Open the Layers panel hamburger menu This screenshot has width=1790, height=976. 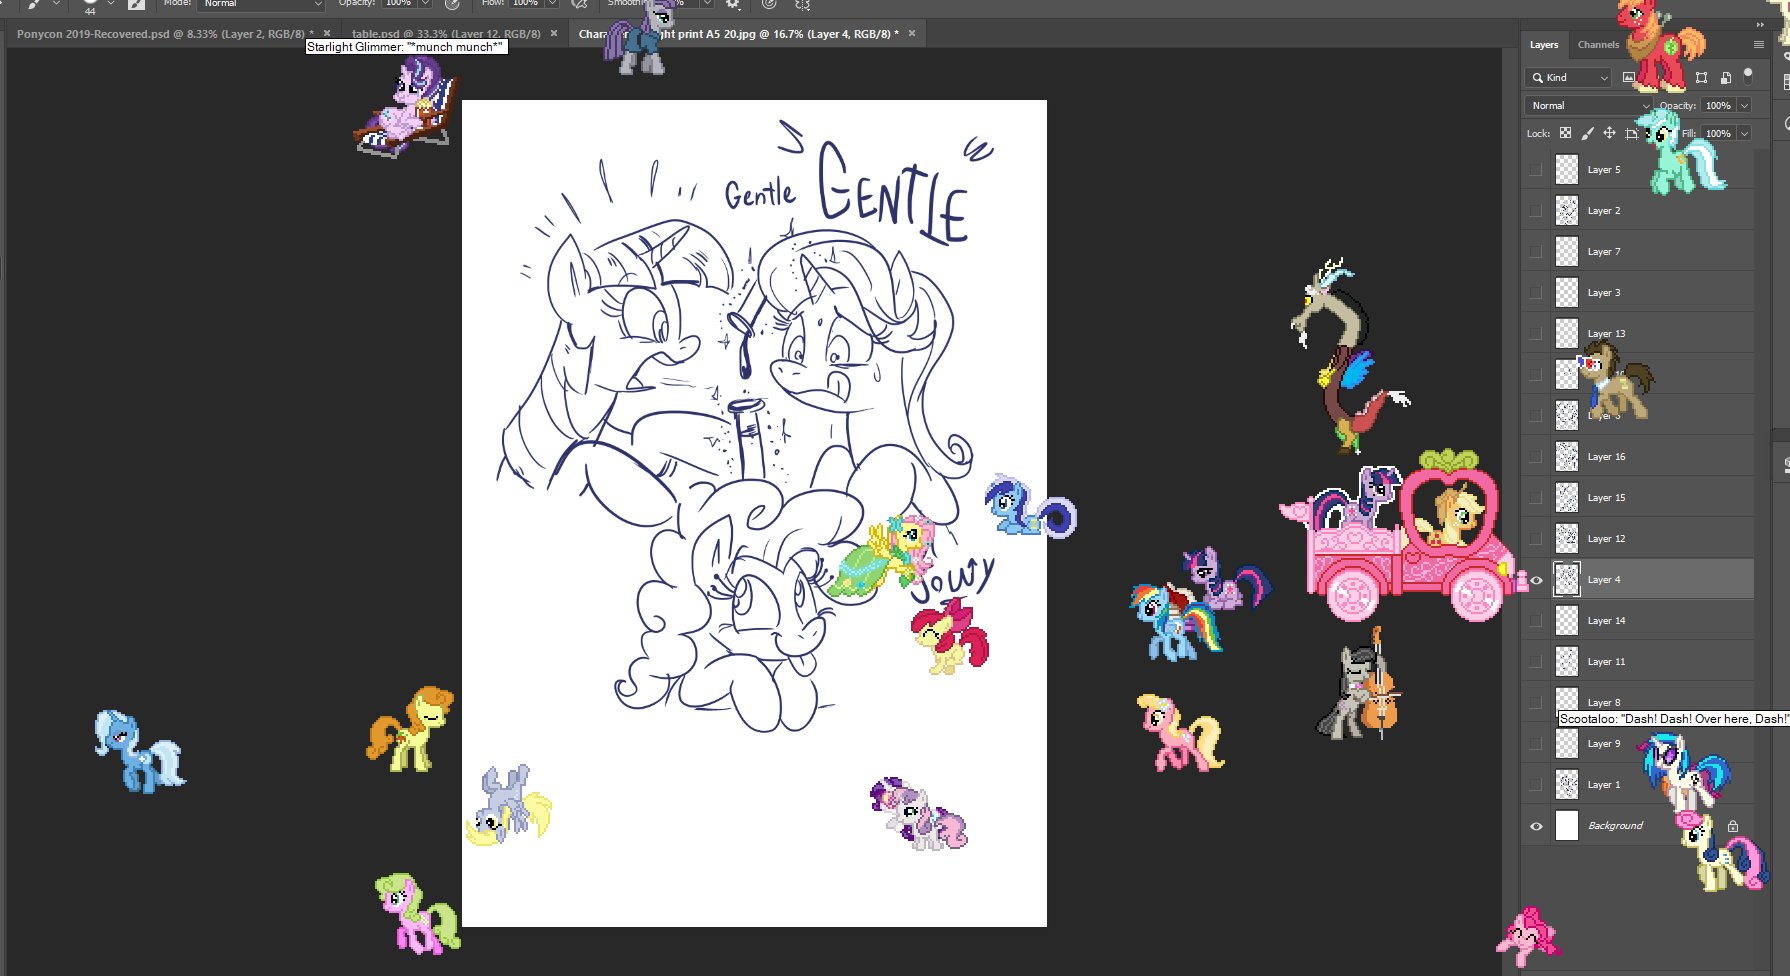(1758, 45)
